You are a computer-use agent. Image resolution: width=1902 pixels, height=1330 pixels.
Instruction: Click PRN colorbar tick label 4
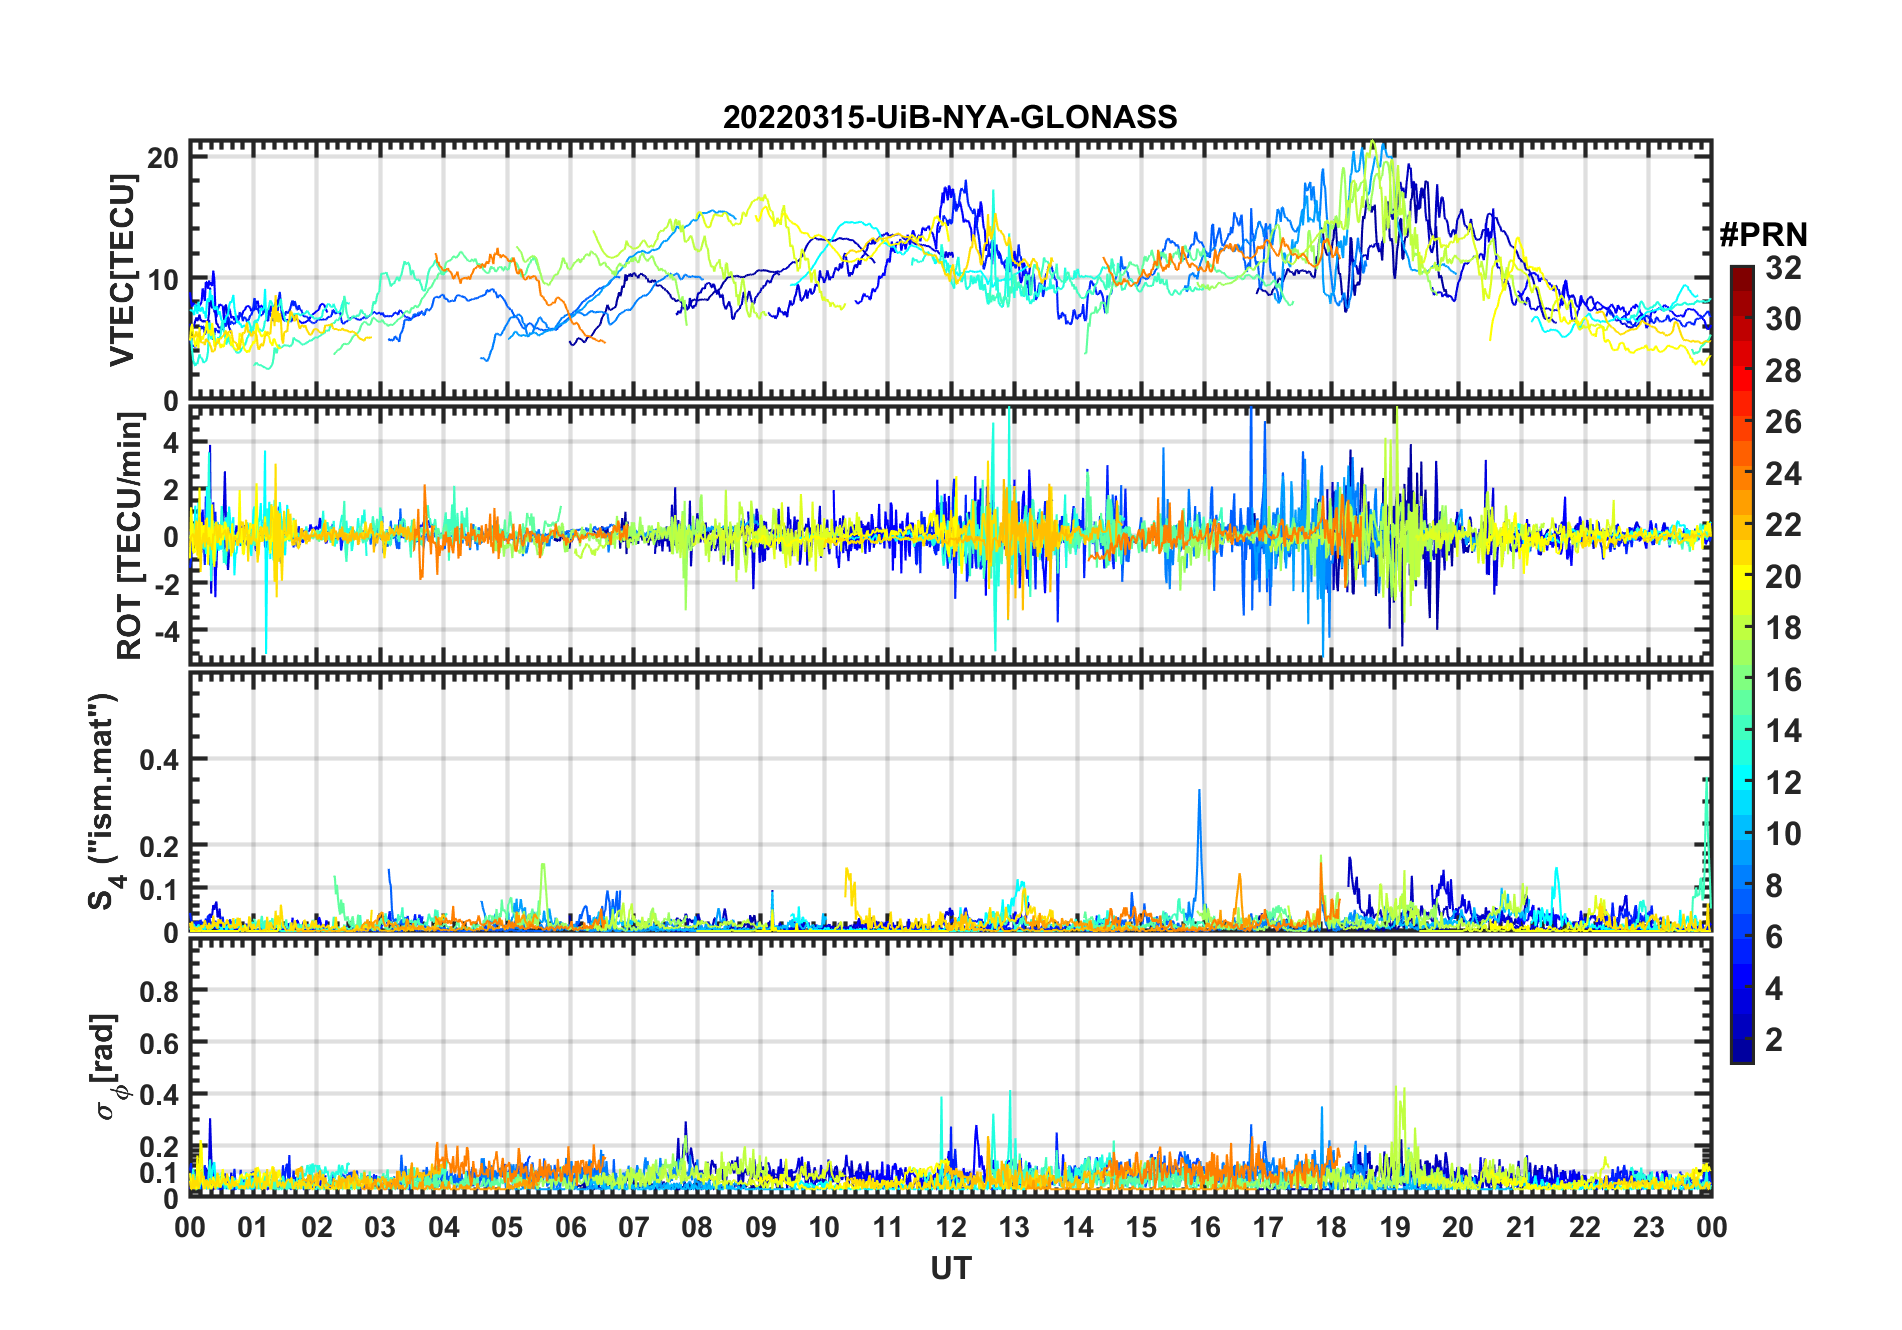coord(1774,989)
